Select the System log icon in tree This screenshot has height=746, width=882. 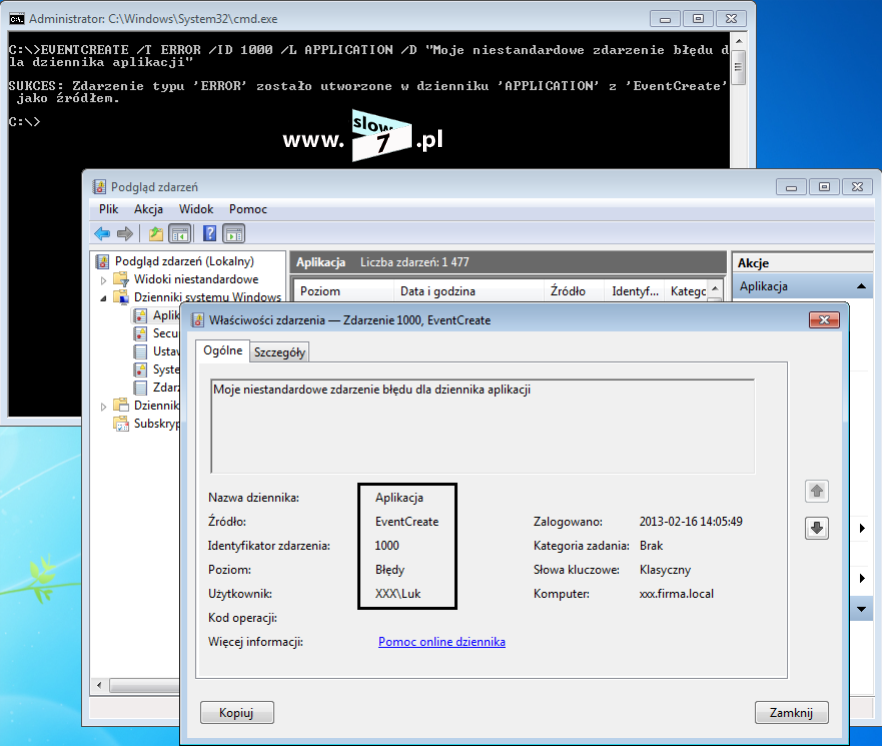point(140,370)
